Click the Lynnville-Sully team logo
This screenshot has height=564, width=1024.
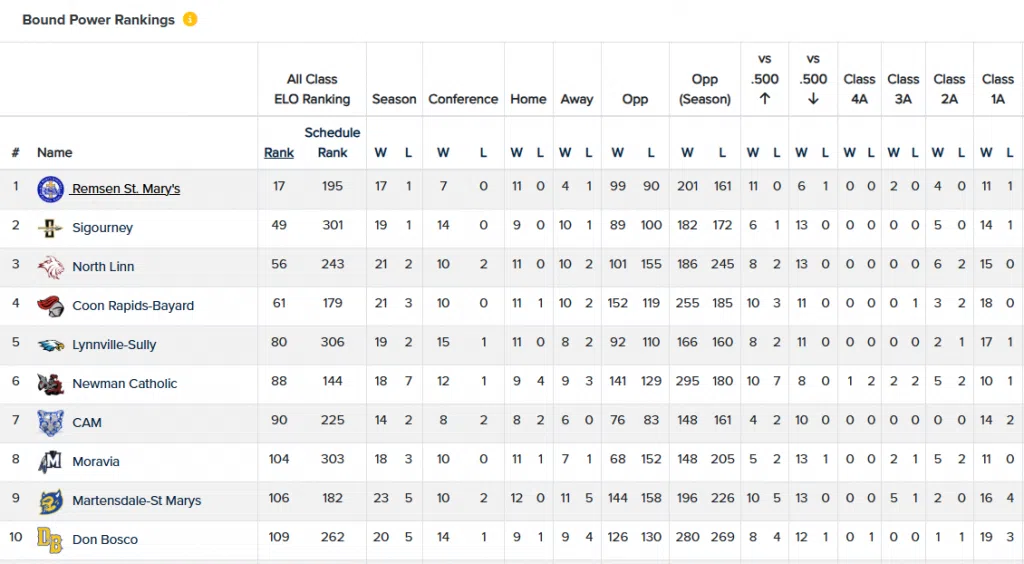(50, 344)
